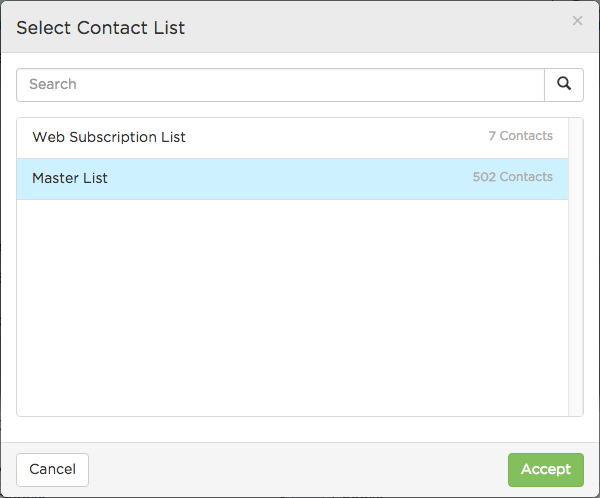
Task: Click the 7 Contacts count label
Action: pyautogui.click(x=520, y=136)
